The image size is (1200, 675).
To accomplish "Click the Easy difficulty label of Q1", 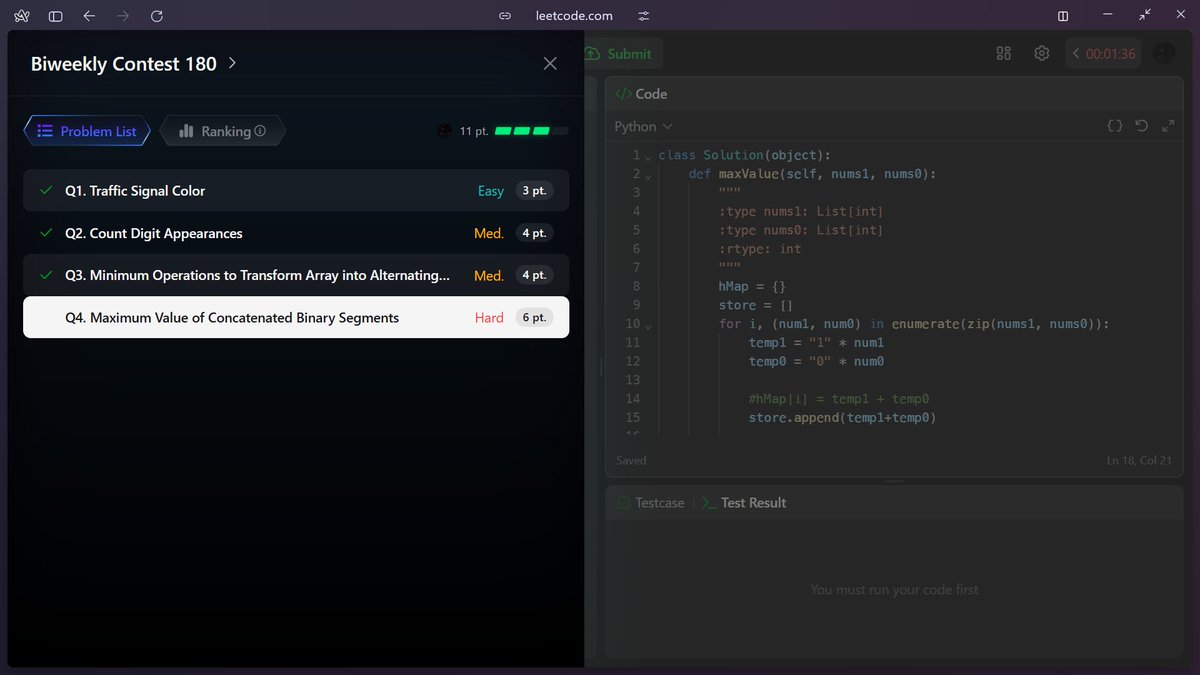I will 491,190.
